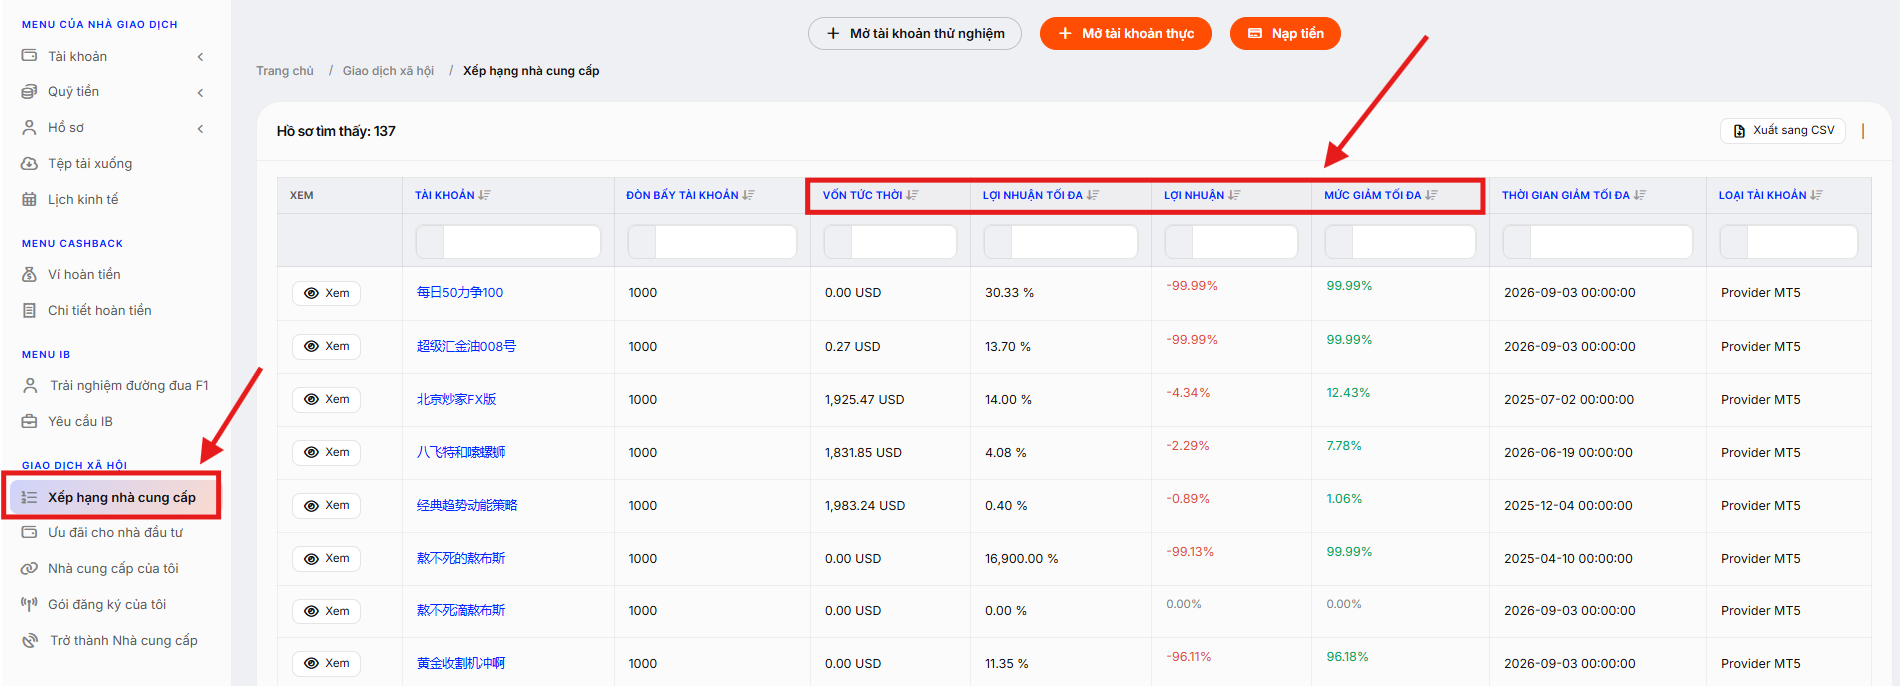
Task: Expand Quỹ tiền submenu chevron
Action: point(200,92)
